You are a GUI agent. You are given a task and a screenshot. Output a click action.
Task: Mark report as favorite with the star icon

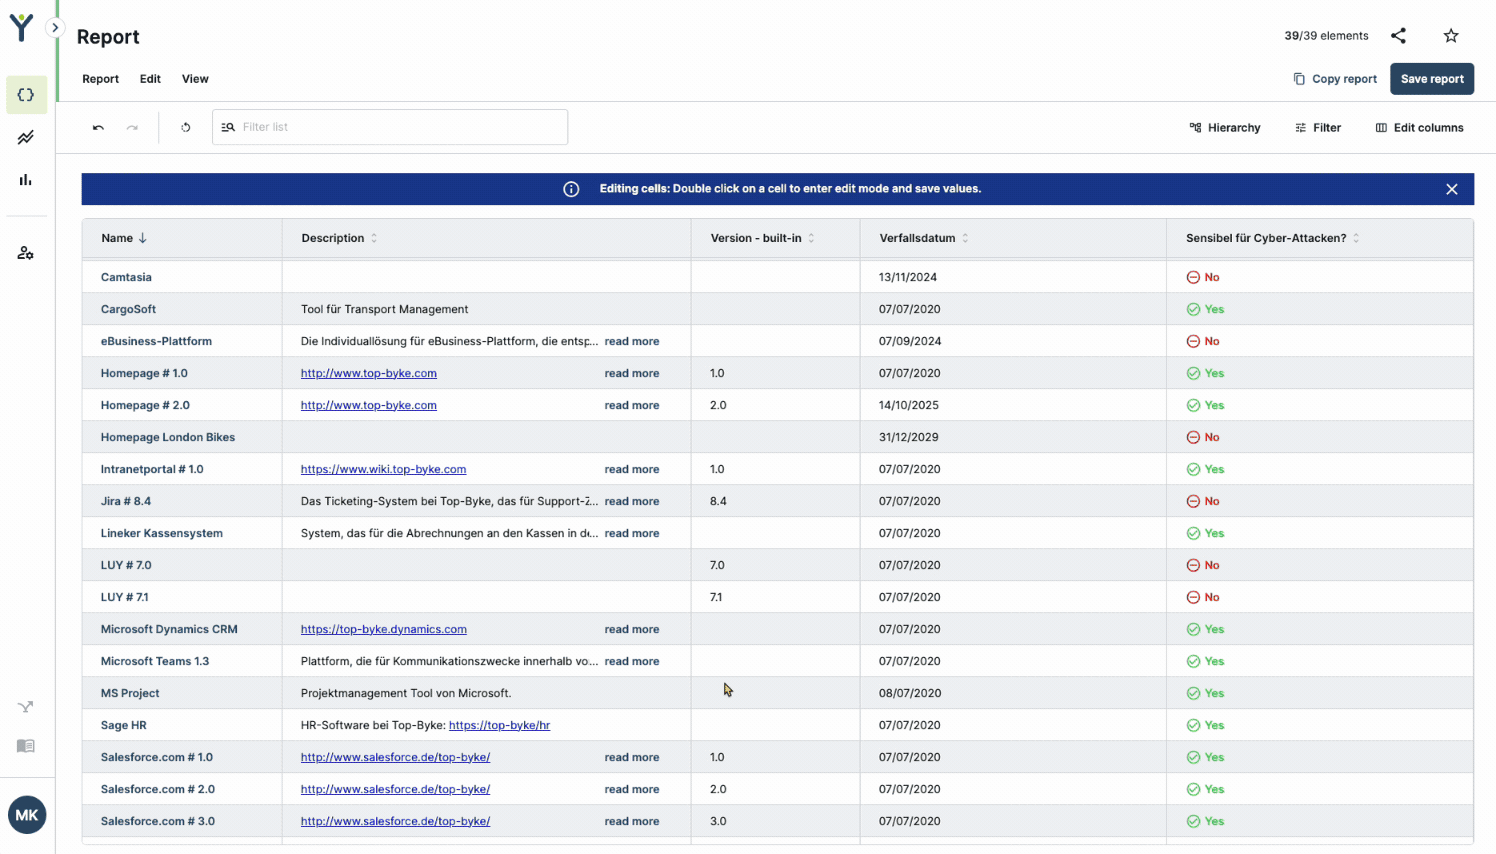(1451, 36)
